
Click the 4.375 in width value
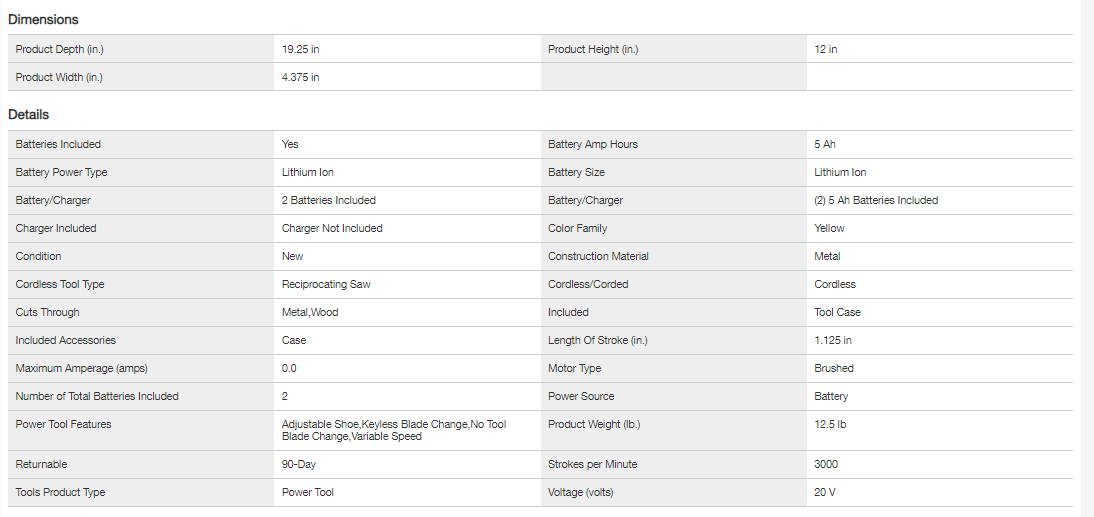pos(301,77)
